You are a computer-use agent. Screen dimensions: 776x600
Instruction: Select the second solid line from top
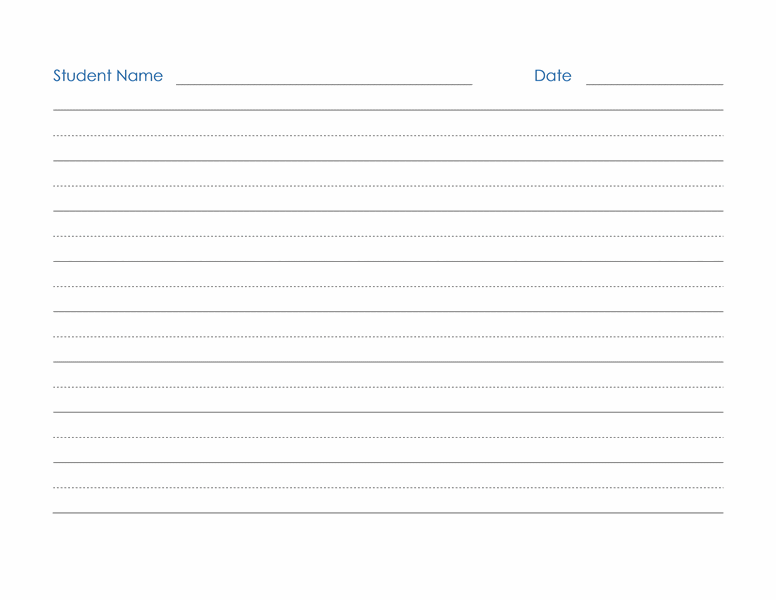coord(388,160)
